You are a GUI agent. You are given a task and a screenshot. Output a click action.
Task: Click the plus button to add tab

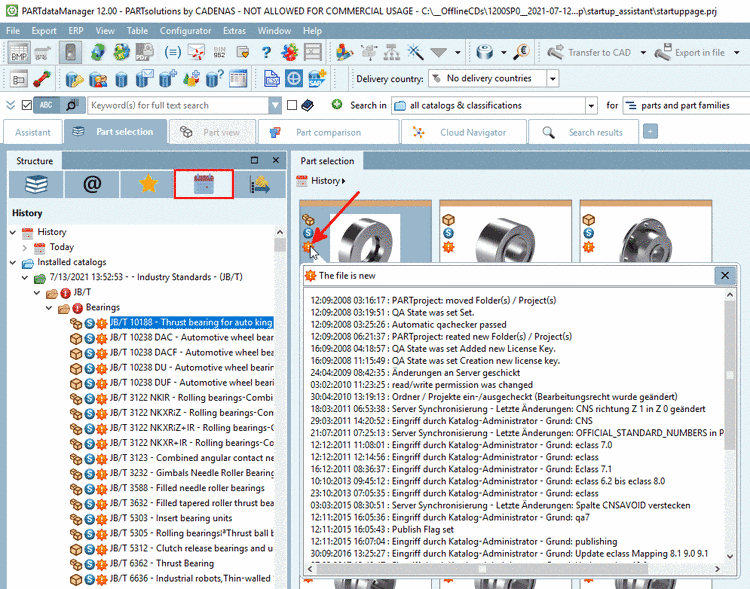point(650,131)
